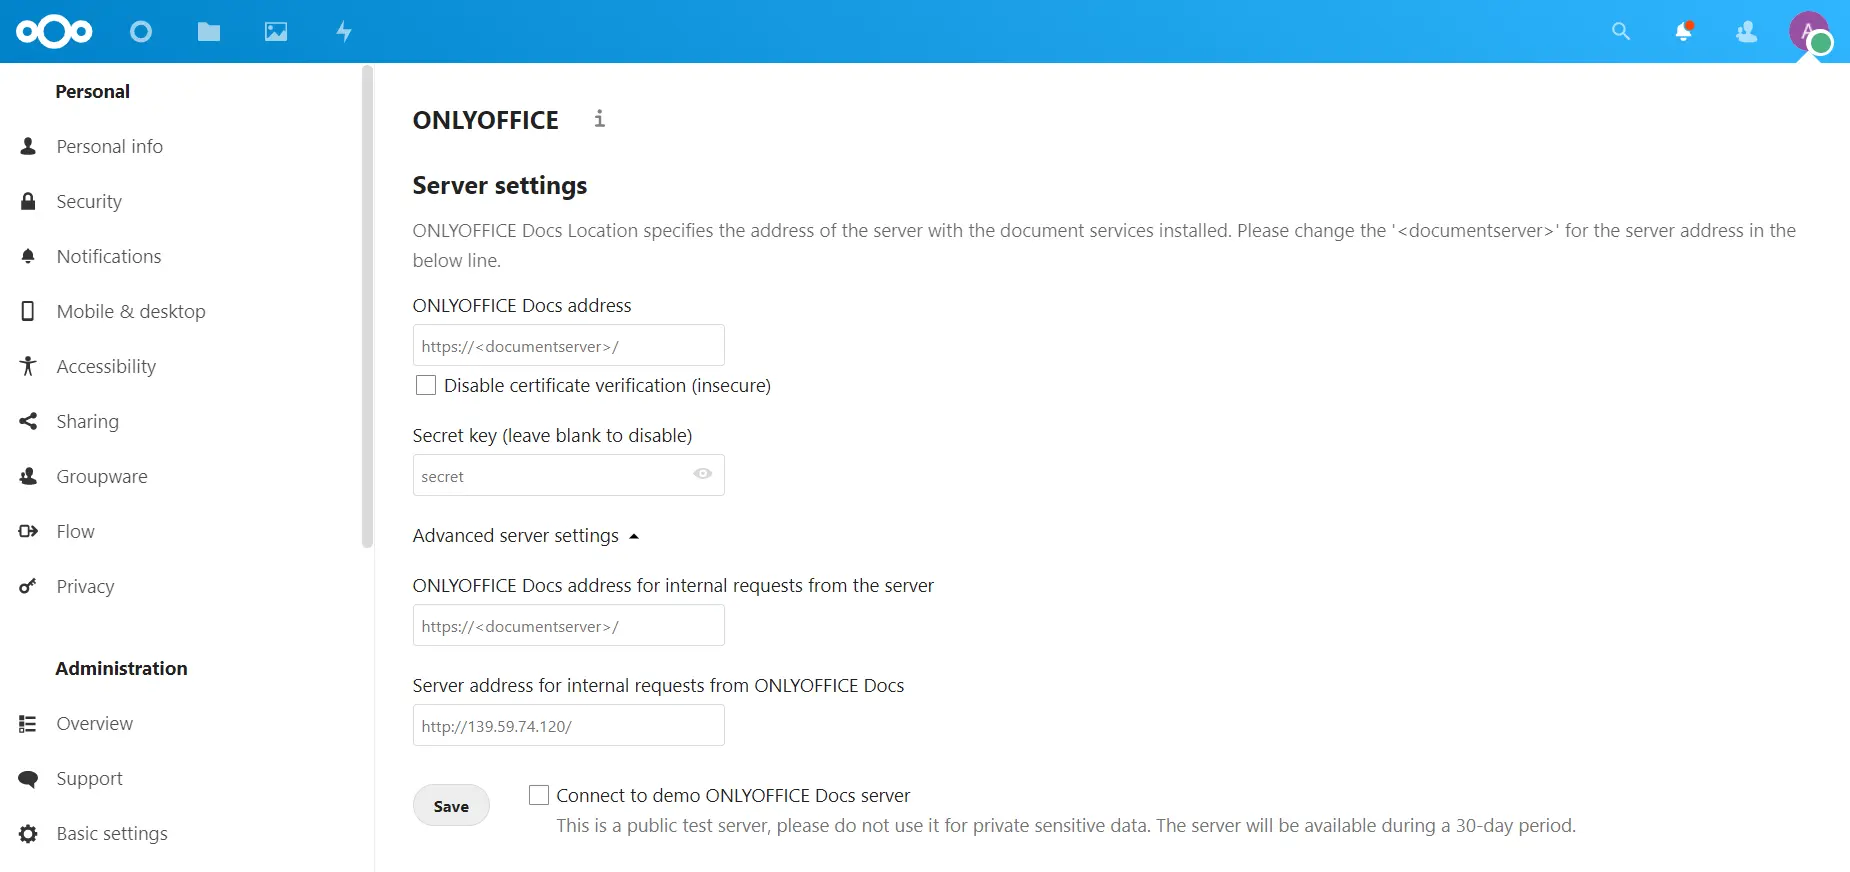Click the Accessibility figure icon
The image size is (1850, 872).
click(x=28, y=366)
